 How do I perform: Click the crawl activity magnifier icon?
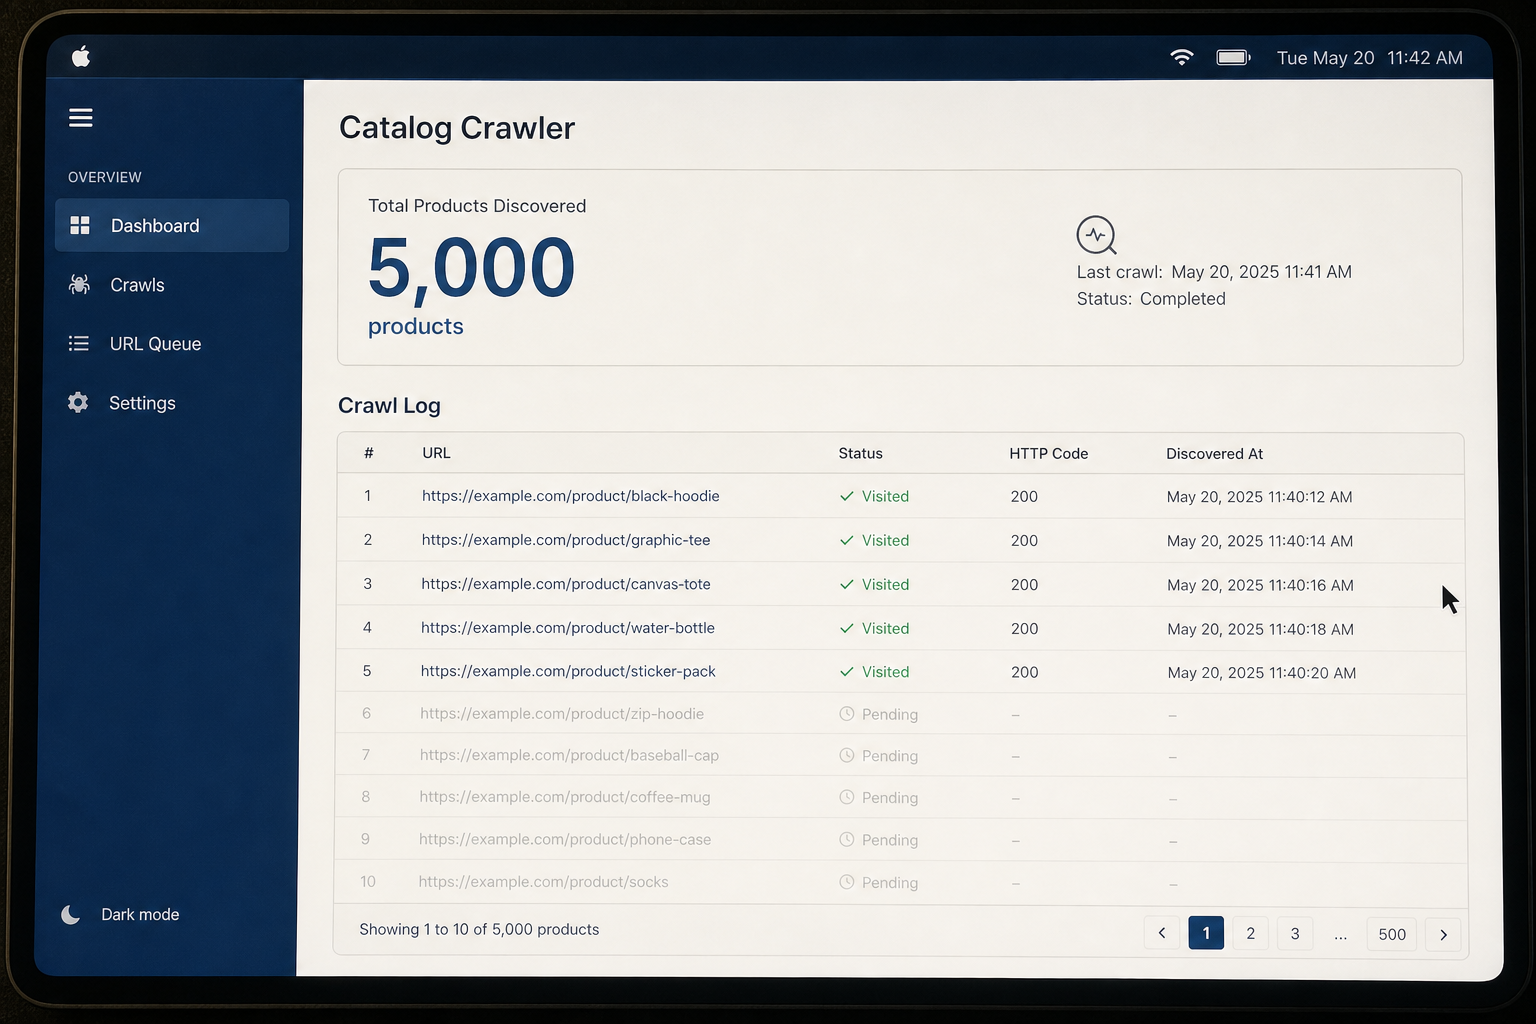(1096, 236)
